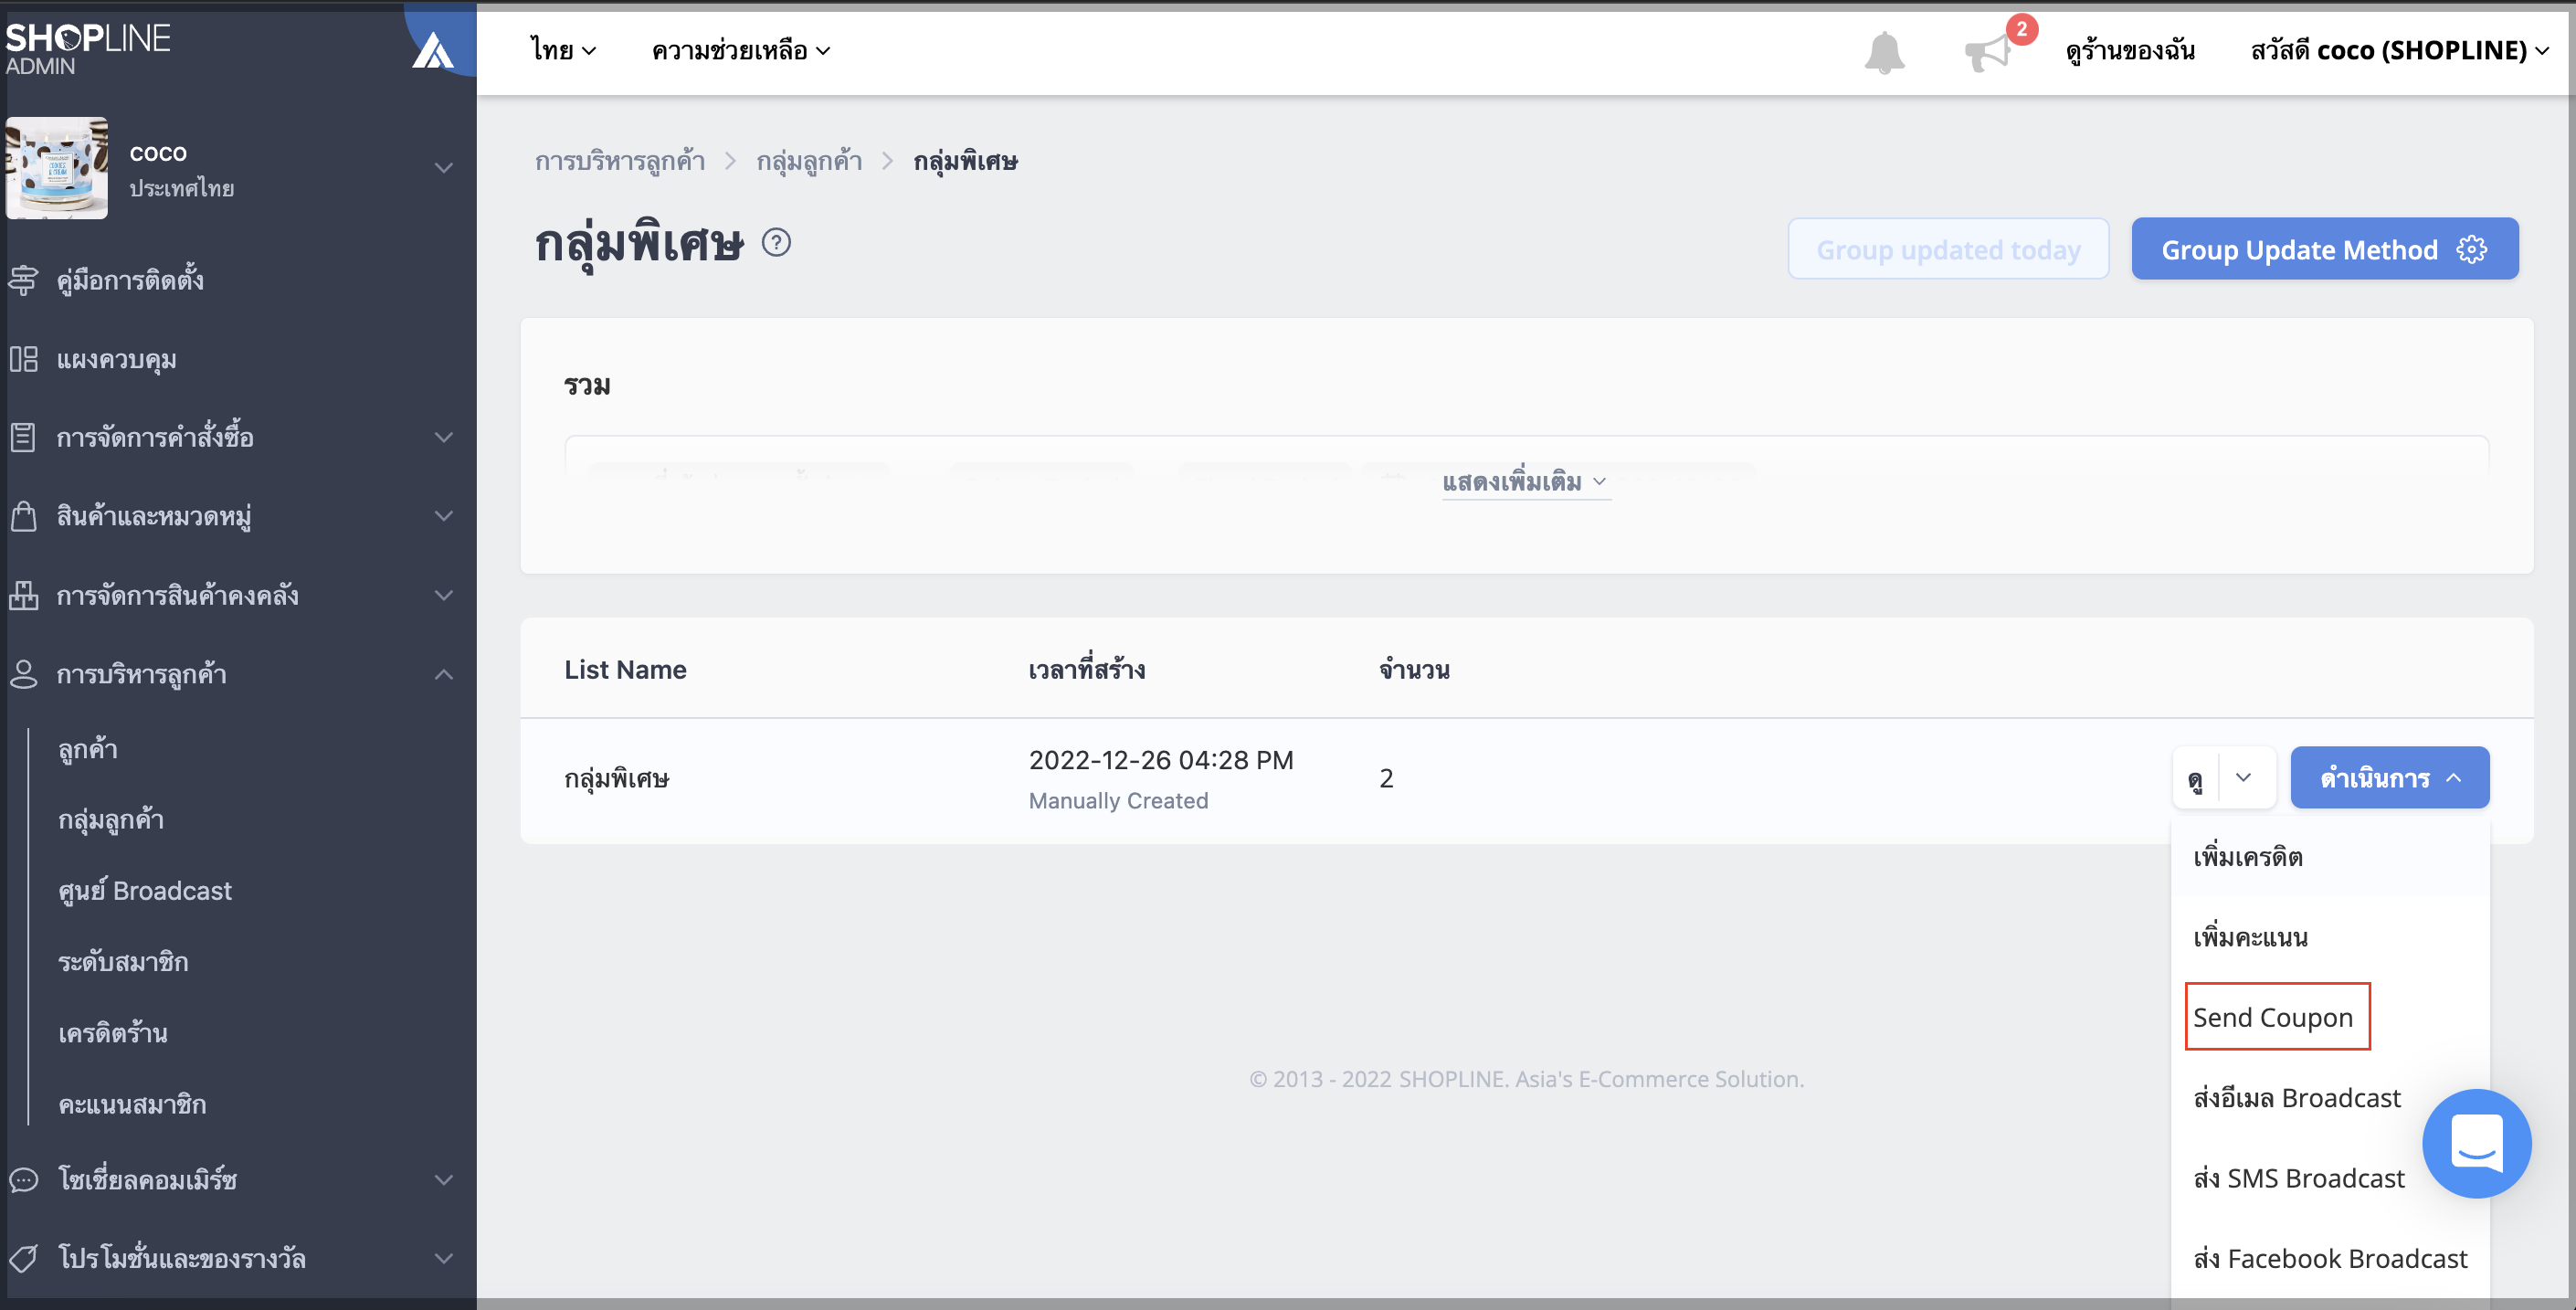This screenshot has height=1310, width=2576.
Task: Open ศูนย์ Broadcast sidebar item
Action: [x=145, y=890]
